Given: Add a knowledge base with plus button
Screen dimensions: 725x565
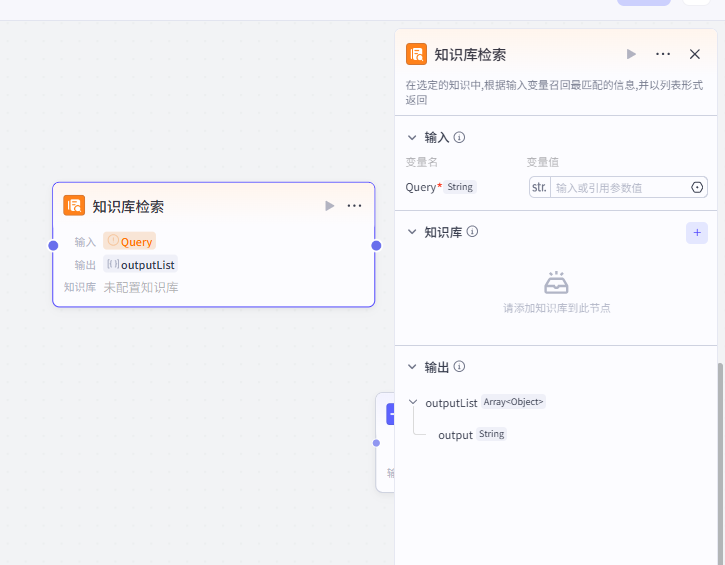Looking at the screenshot, I should tap(697, 232).
